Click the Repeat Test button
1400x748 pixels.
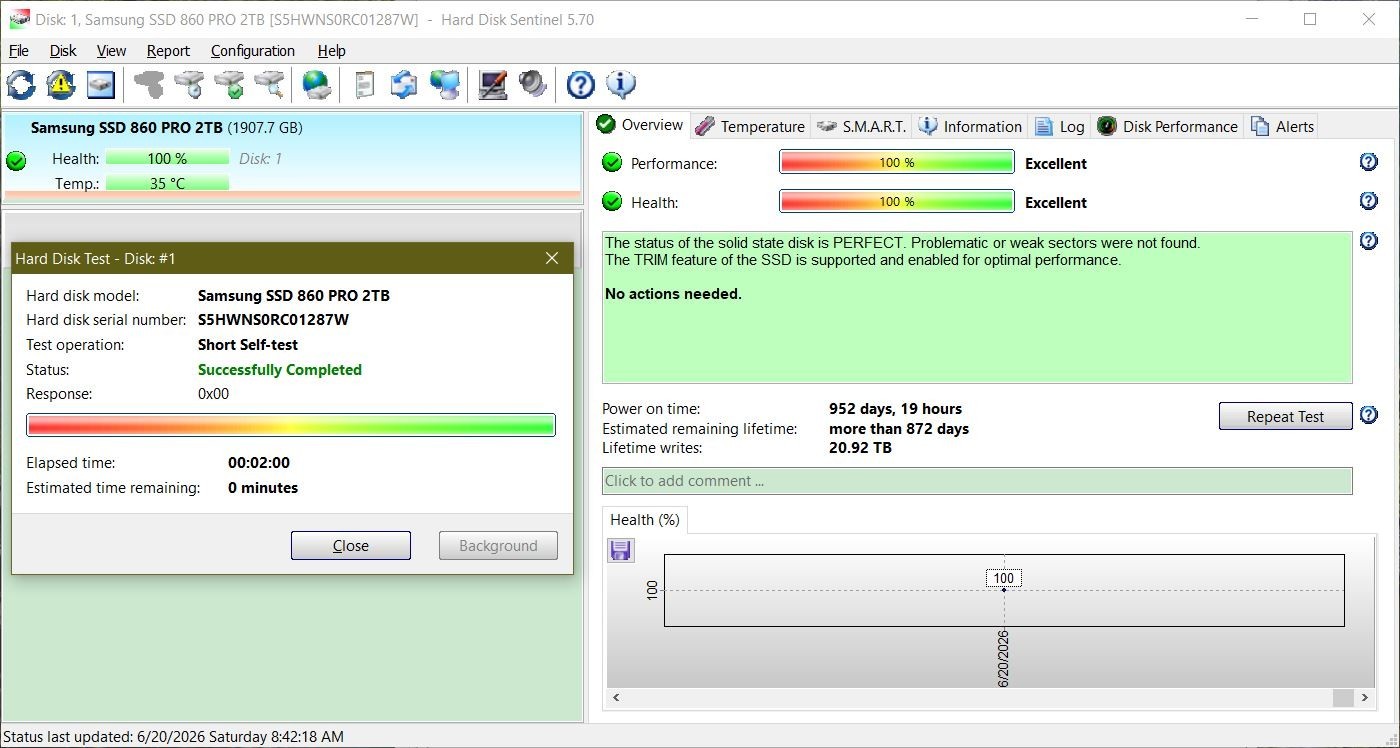pos(1285,416)
